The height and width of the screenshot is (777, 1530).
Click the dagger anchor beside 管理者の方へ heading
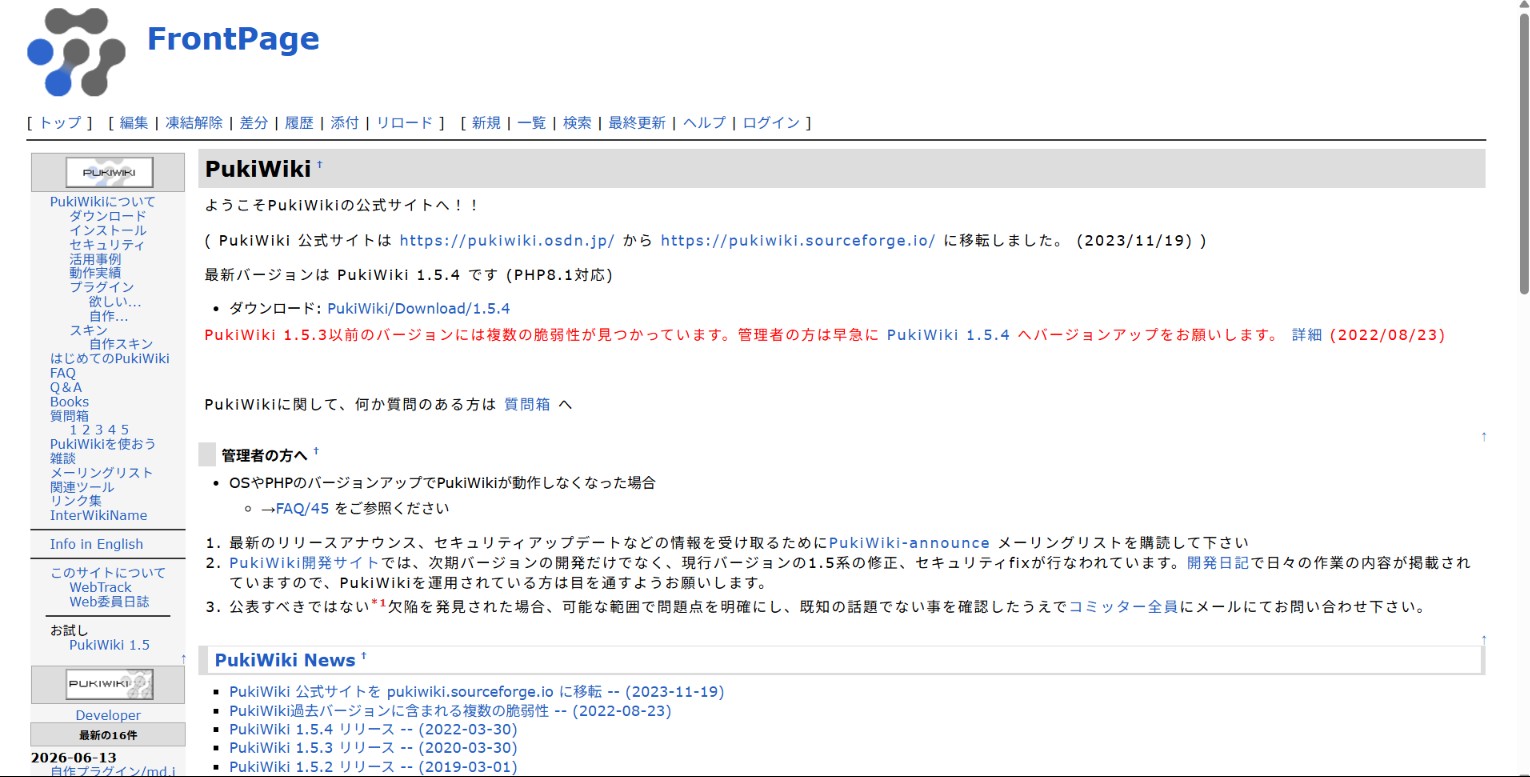click(316, 451)
